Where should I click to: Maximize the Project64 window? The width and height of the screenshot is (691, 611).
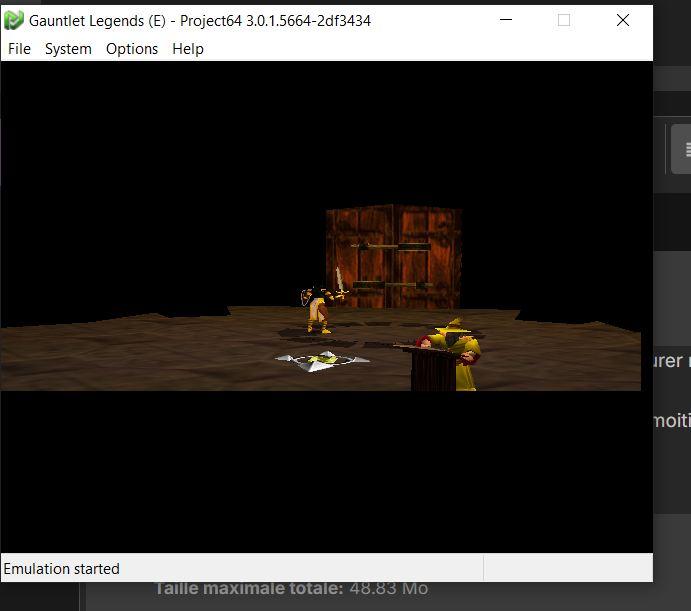(564, 20)
